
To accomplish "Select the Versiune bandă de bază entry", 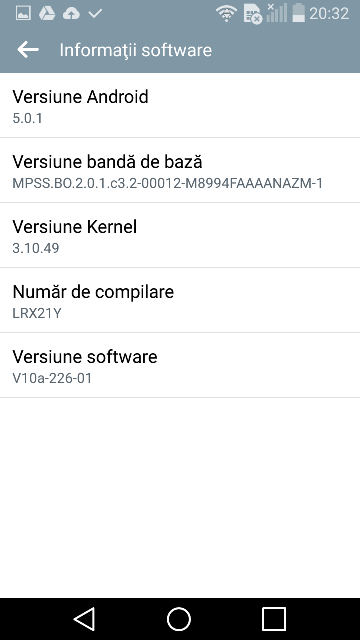I will tap(180, 170).
